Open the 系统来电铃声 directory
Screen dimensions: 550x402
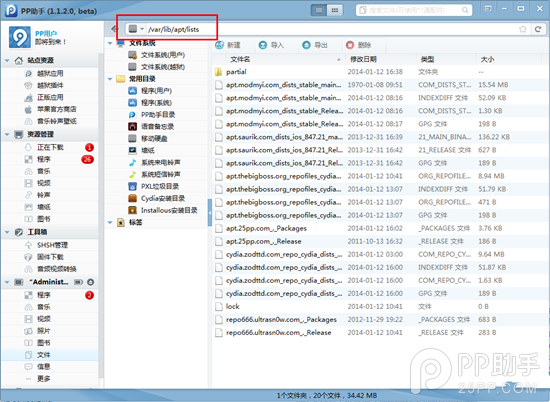(x=160, y=162)
